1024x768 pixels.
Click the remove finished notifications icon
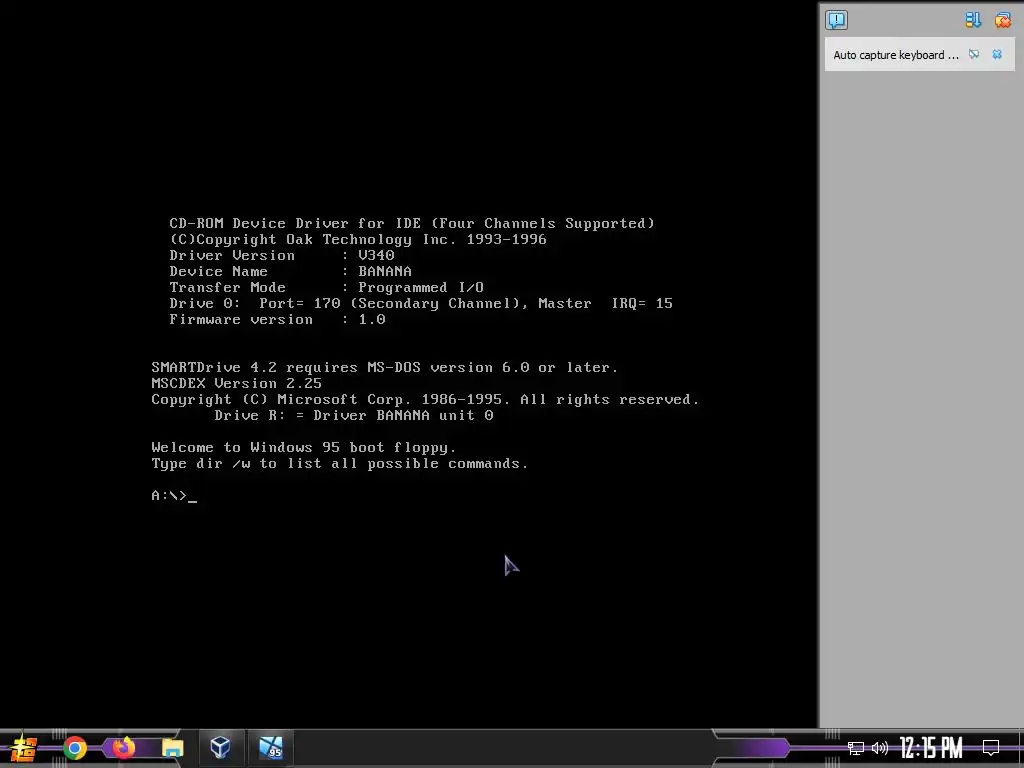(x=1002, y=20)
